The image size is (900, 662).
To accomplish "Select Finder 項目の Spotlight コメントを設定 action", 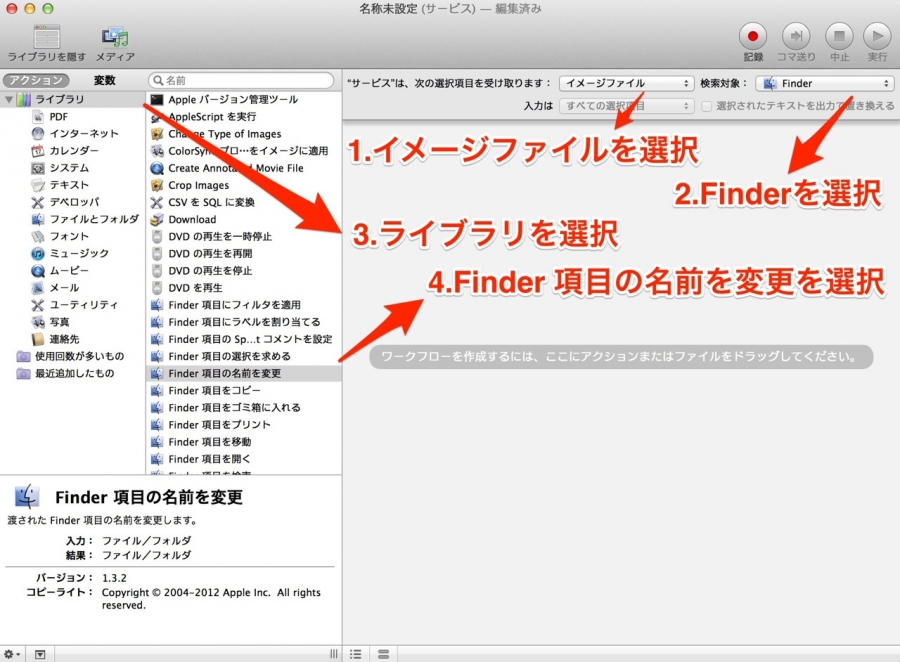I will coord(244,339).
